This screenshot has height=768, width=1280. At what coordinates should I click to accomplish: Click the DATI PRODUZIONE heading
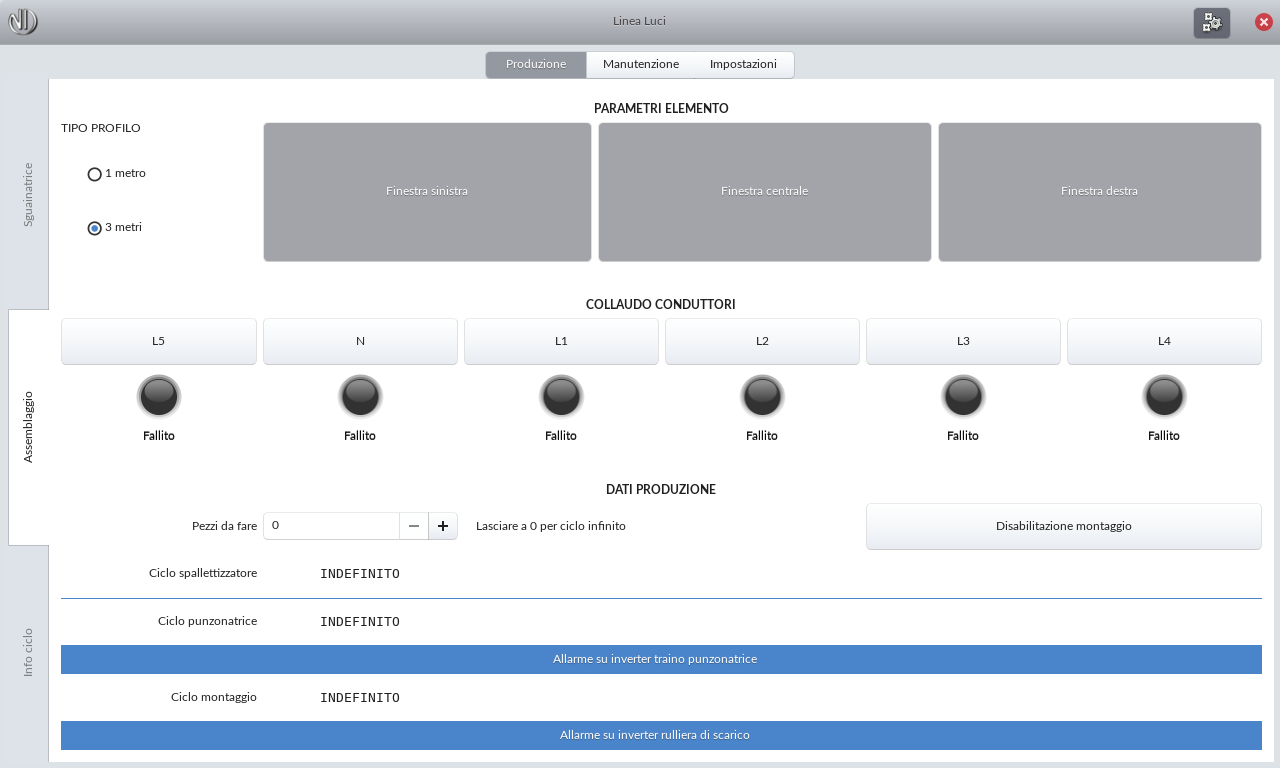(661, 490)
